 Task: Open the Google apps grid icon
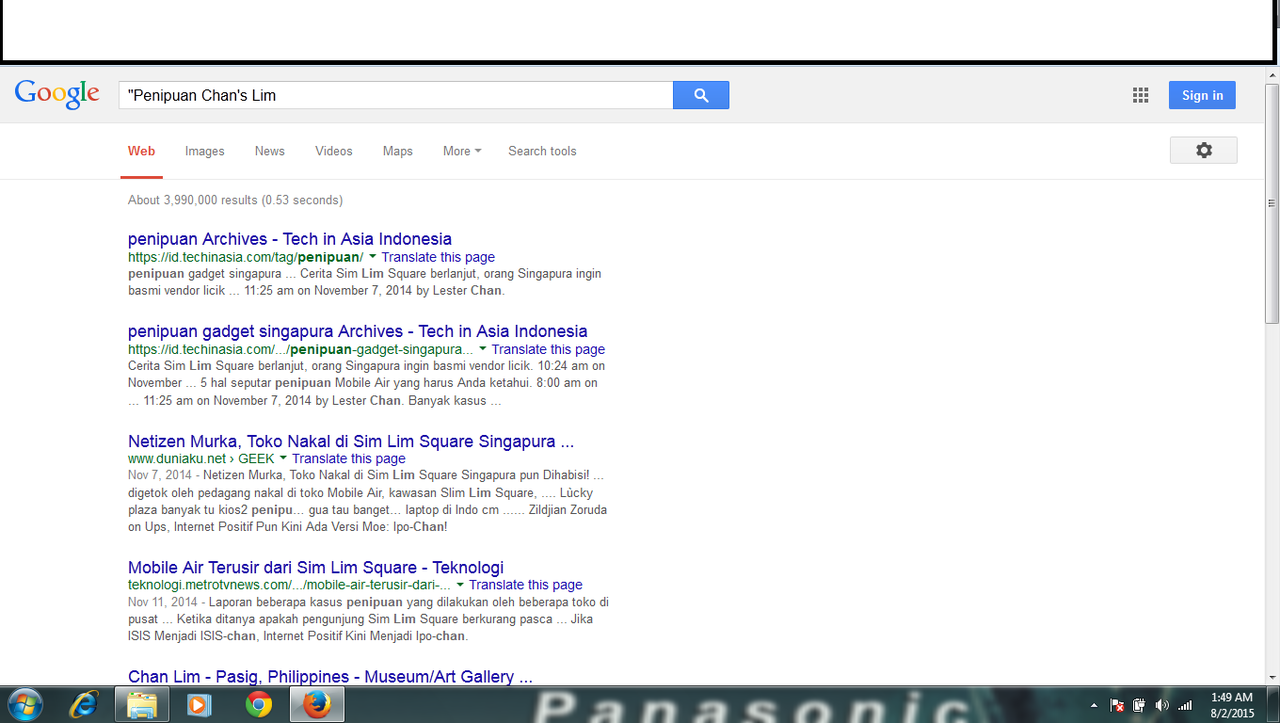point(1140,95)
